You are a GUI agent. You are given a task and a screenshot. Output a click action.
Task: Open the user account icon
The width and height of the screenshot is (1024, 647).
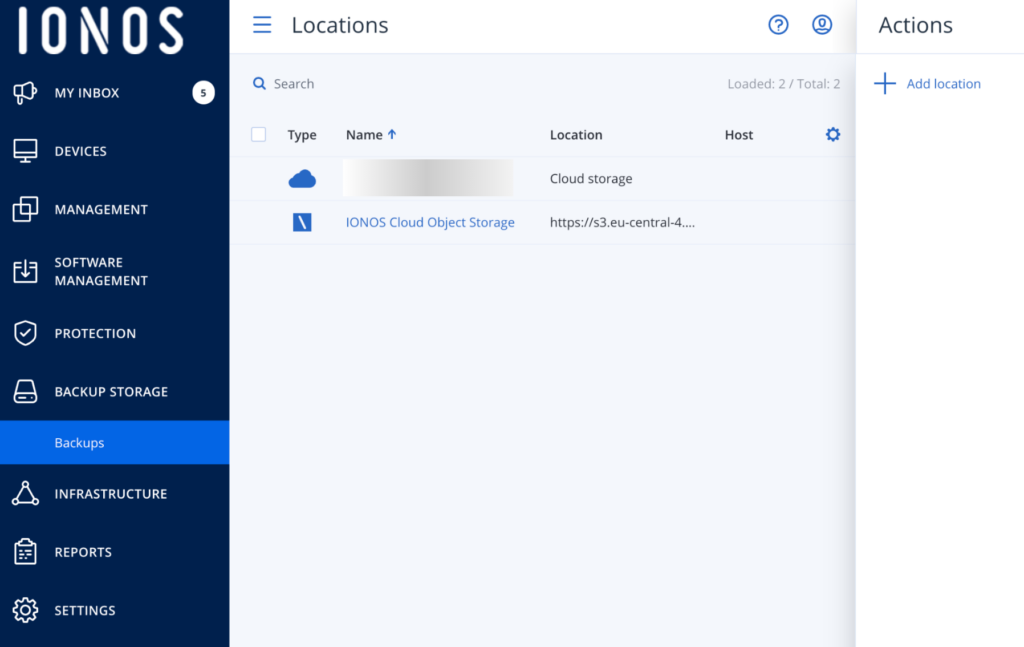[822, 24]
